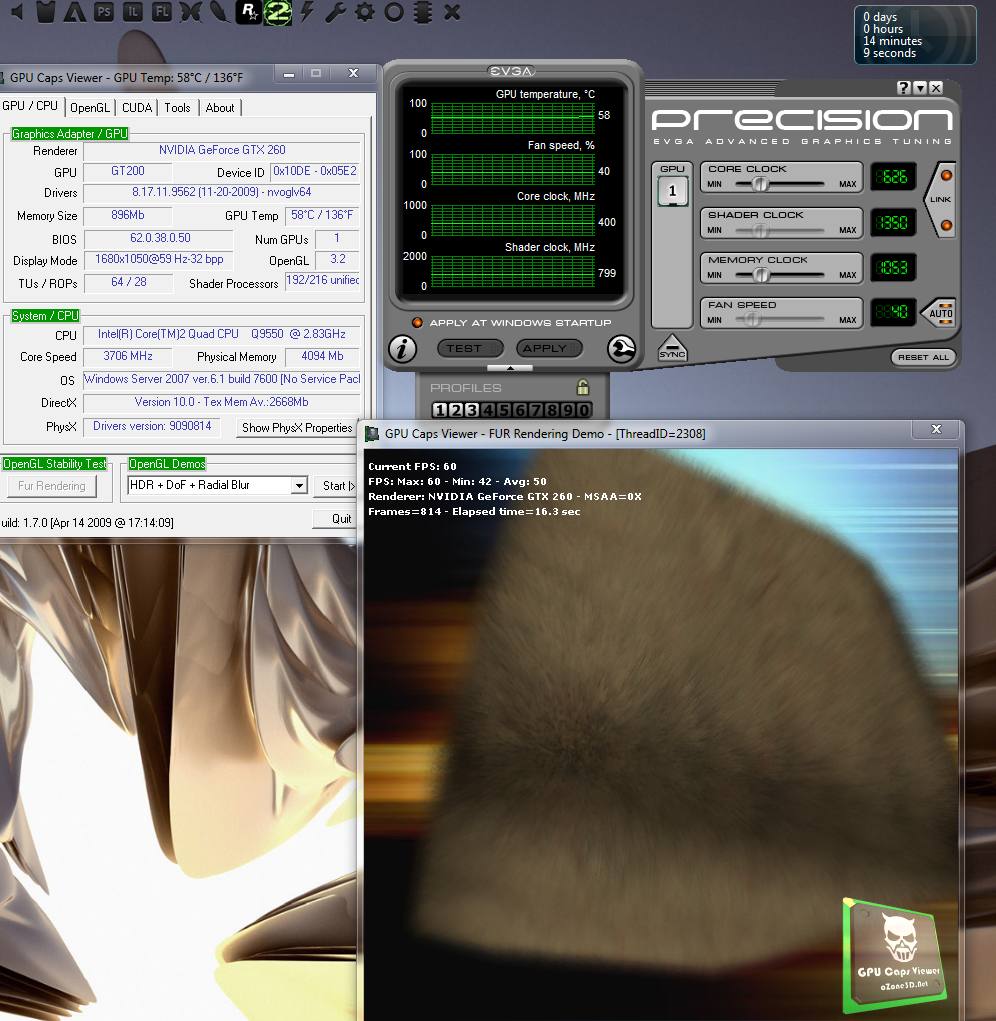Open Precision dropdown arrow in title bar
Viewport: 996px width, 1021px height.
(919, 88)
